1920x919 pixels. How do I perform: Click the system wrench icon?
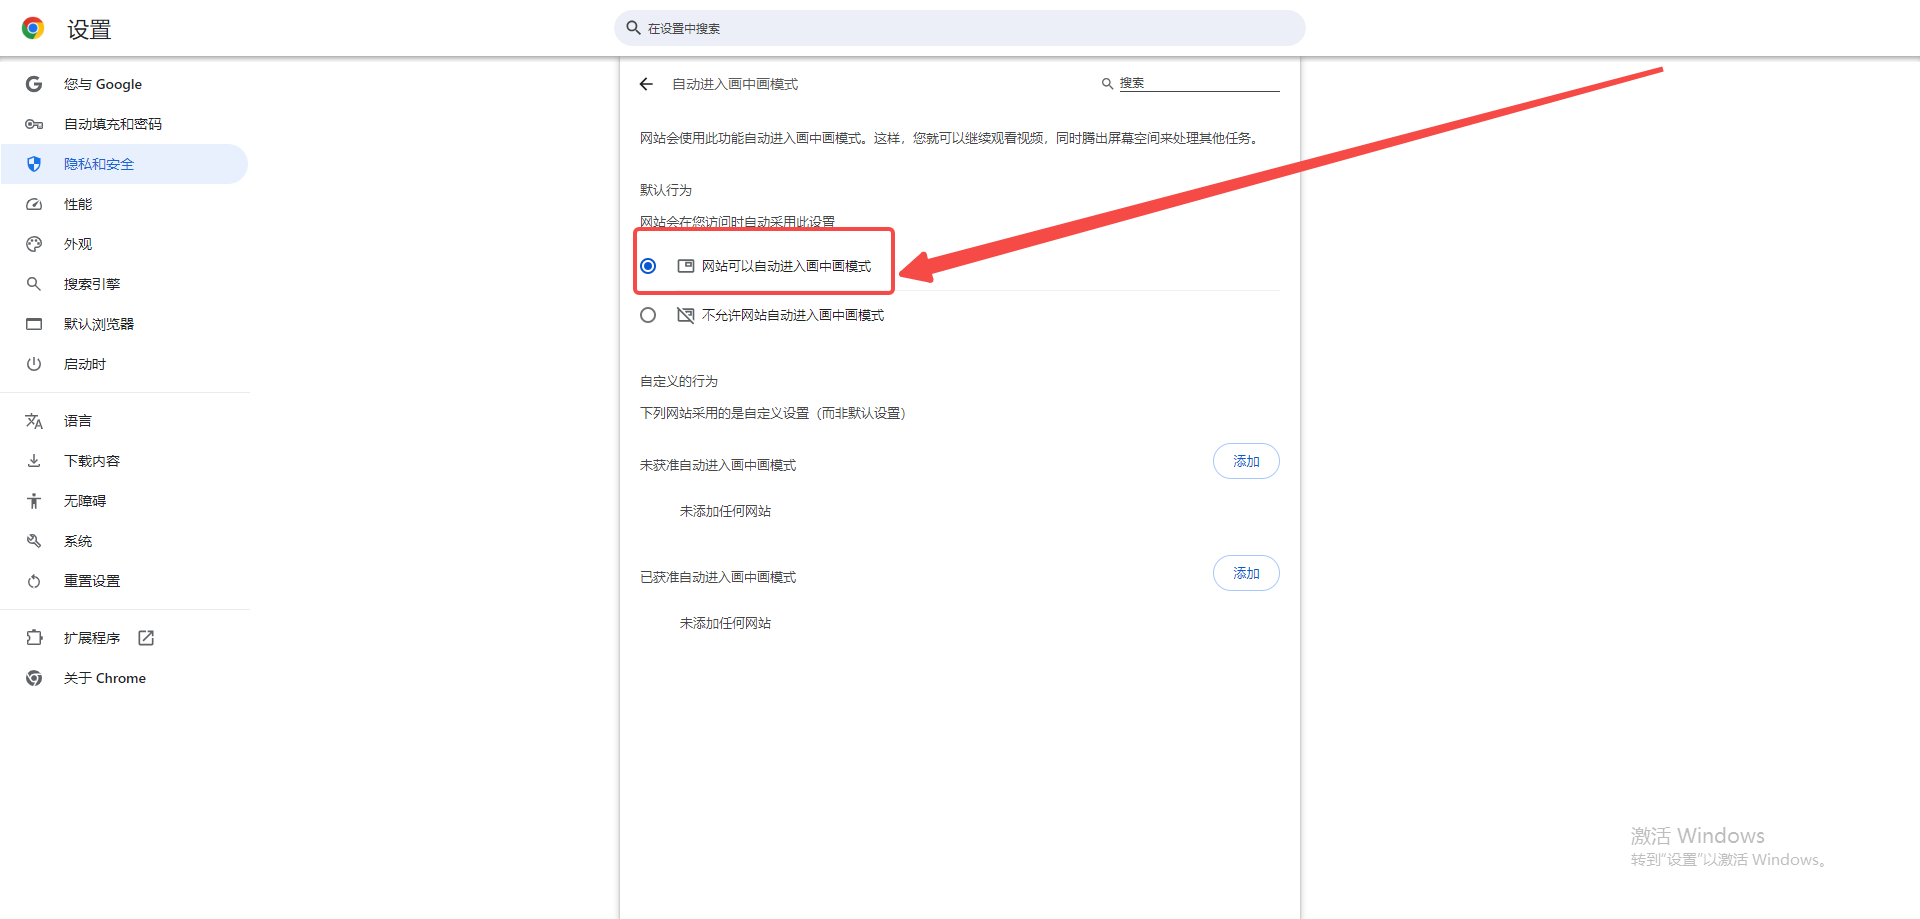coord(34,541)
